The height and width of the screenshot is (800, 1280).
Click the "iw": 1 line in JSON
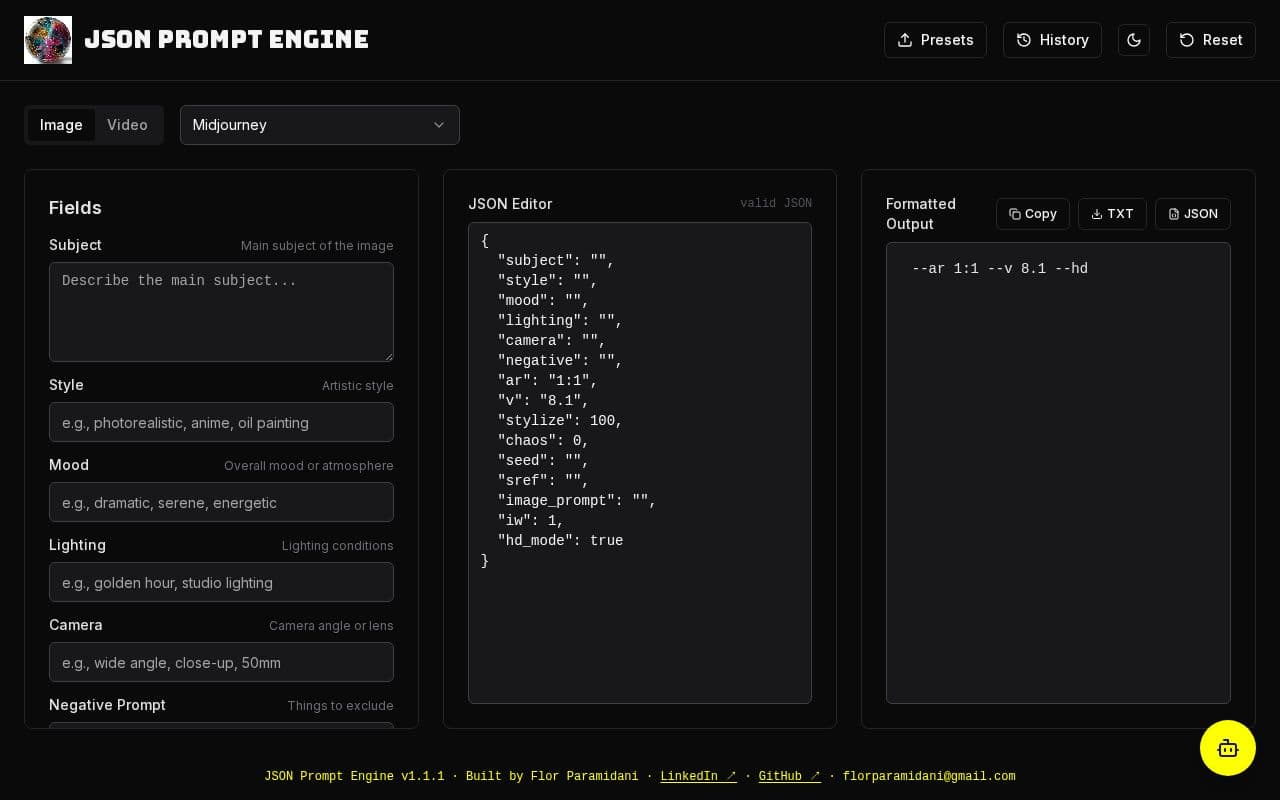[531, 521]
